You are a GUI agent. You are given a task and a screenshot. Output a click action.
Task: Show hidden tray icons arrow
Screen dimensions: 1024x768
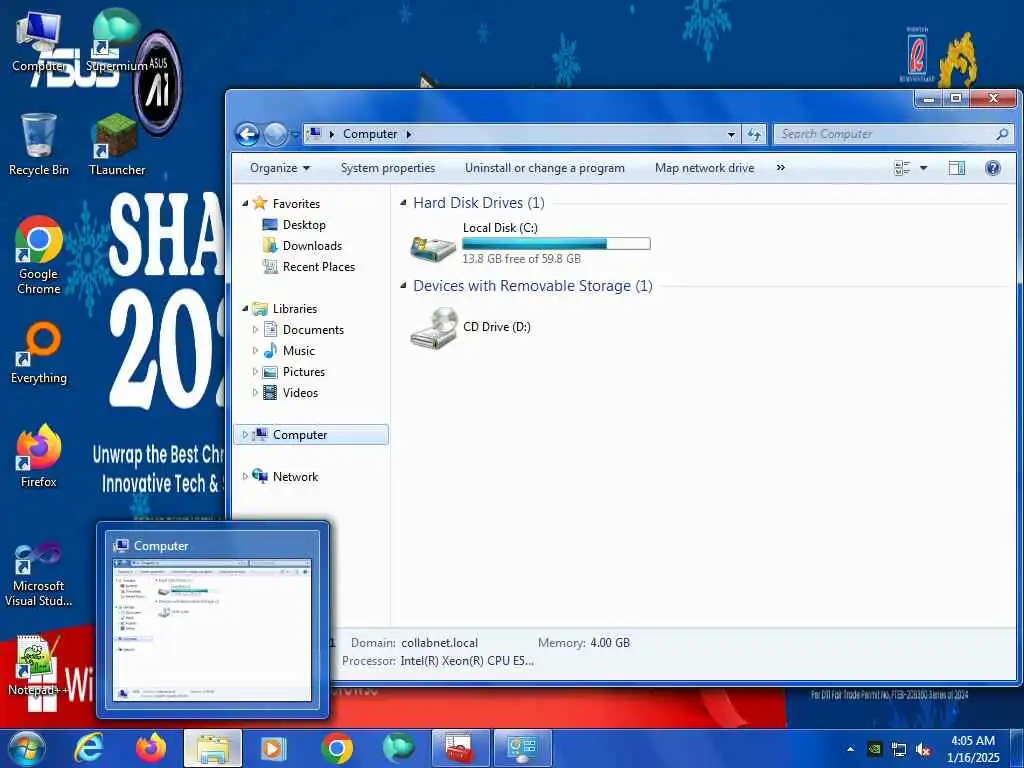(850, 749)
